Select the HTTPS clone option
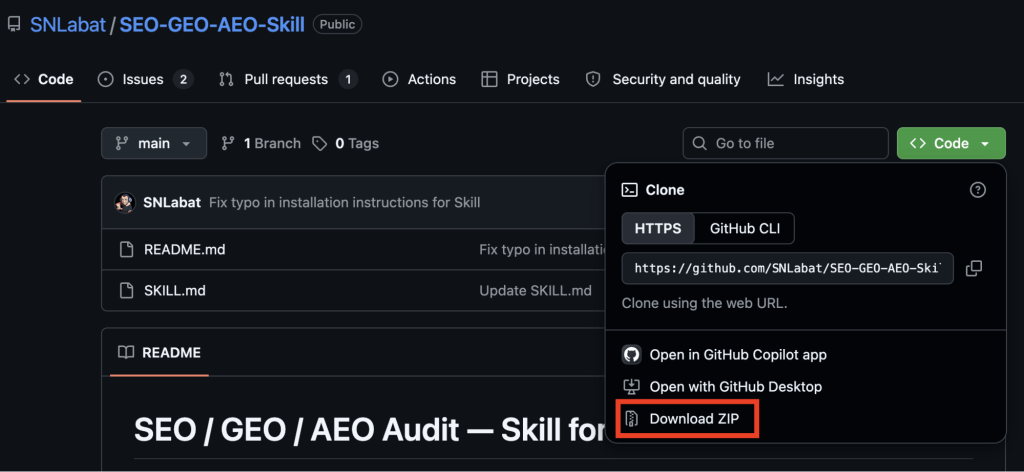The width and height of the screenshot is (1024, 472). pyautogui.click(x=658, y=228)
